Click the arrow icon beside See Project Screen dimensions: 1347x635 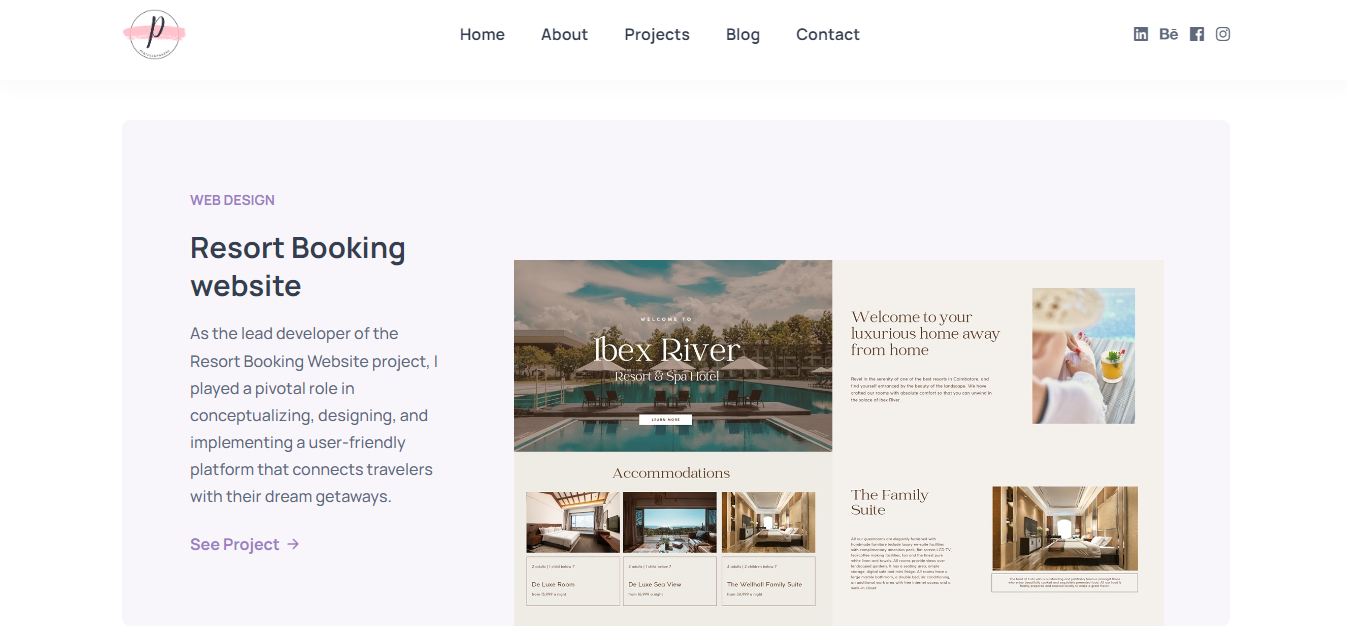[x=292, y=543]
